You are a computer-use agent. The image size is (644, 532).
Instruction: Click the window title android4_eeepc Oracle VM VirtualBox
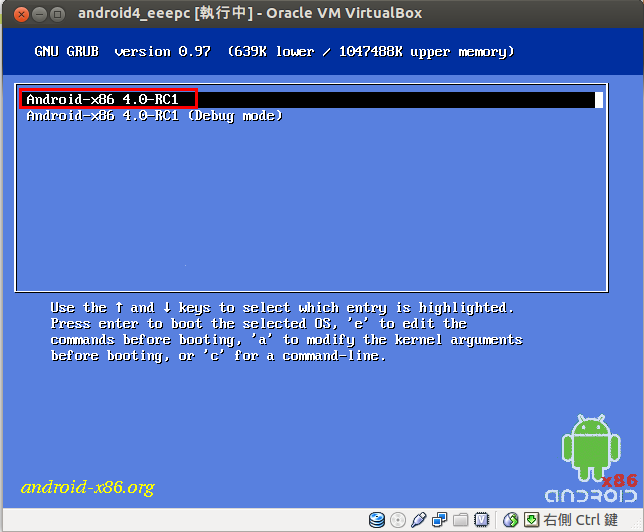(x=250, y=13)
